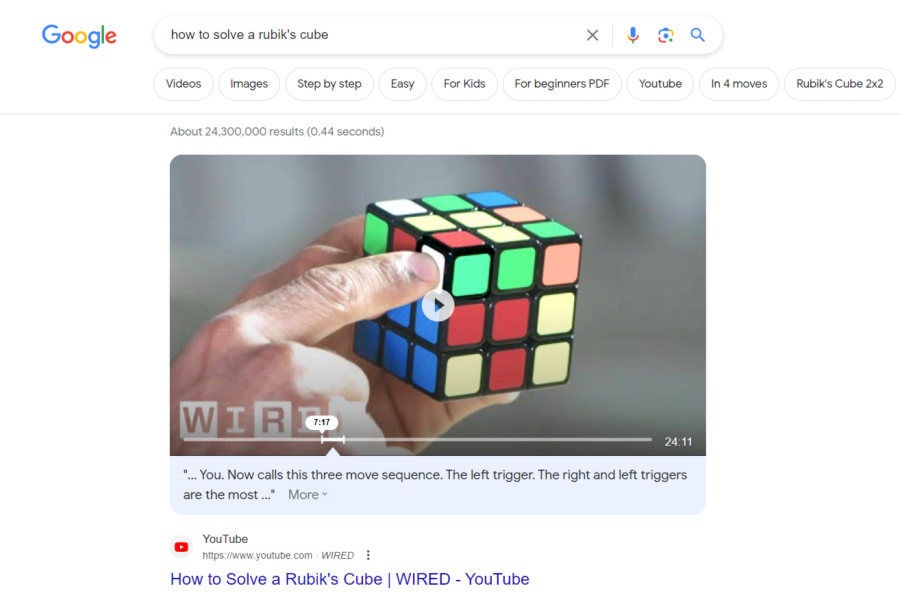Apply the In 4 moves filter
Viewport: 900px width, 593px height.
(x=739, y=84)
